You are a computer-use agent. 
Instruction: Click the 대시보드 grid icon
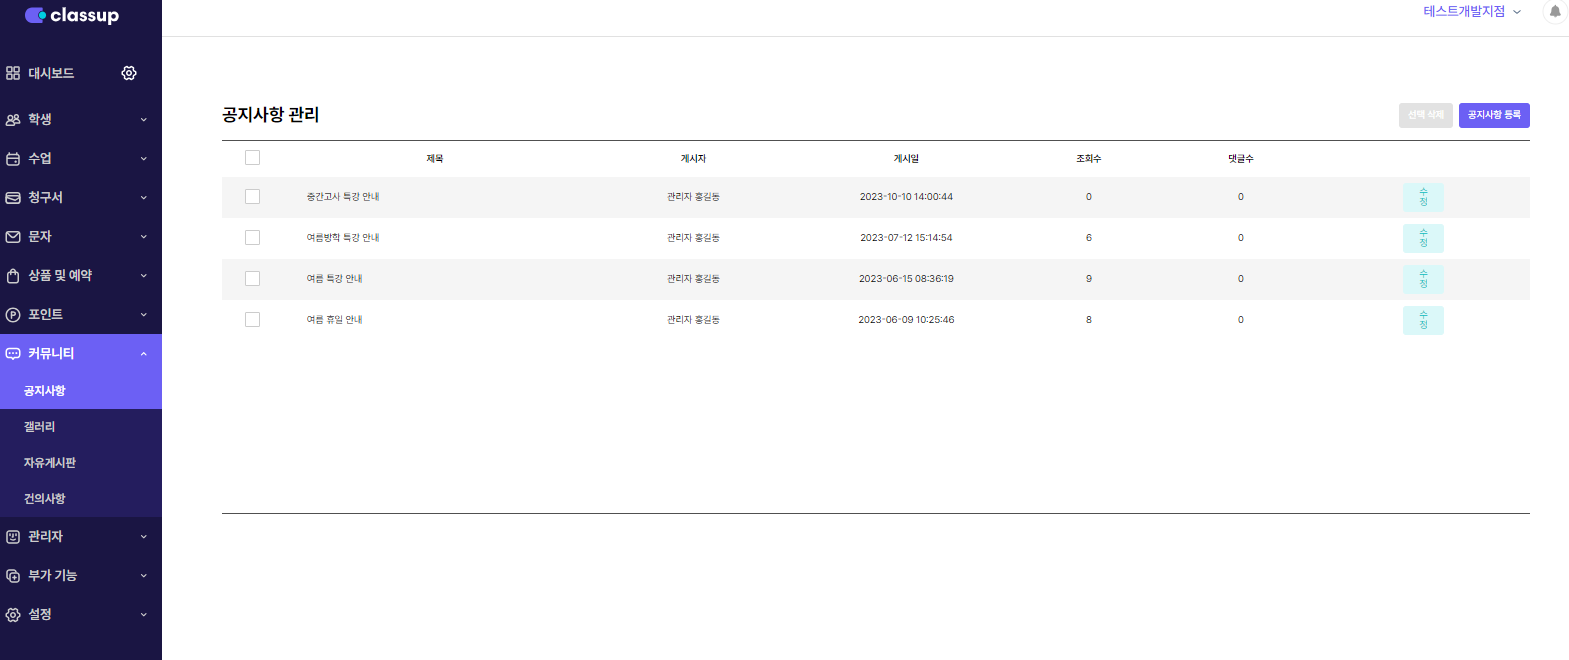coord(13,73)
